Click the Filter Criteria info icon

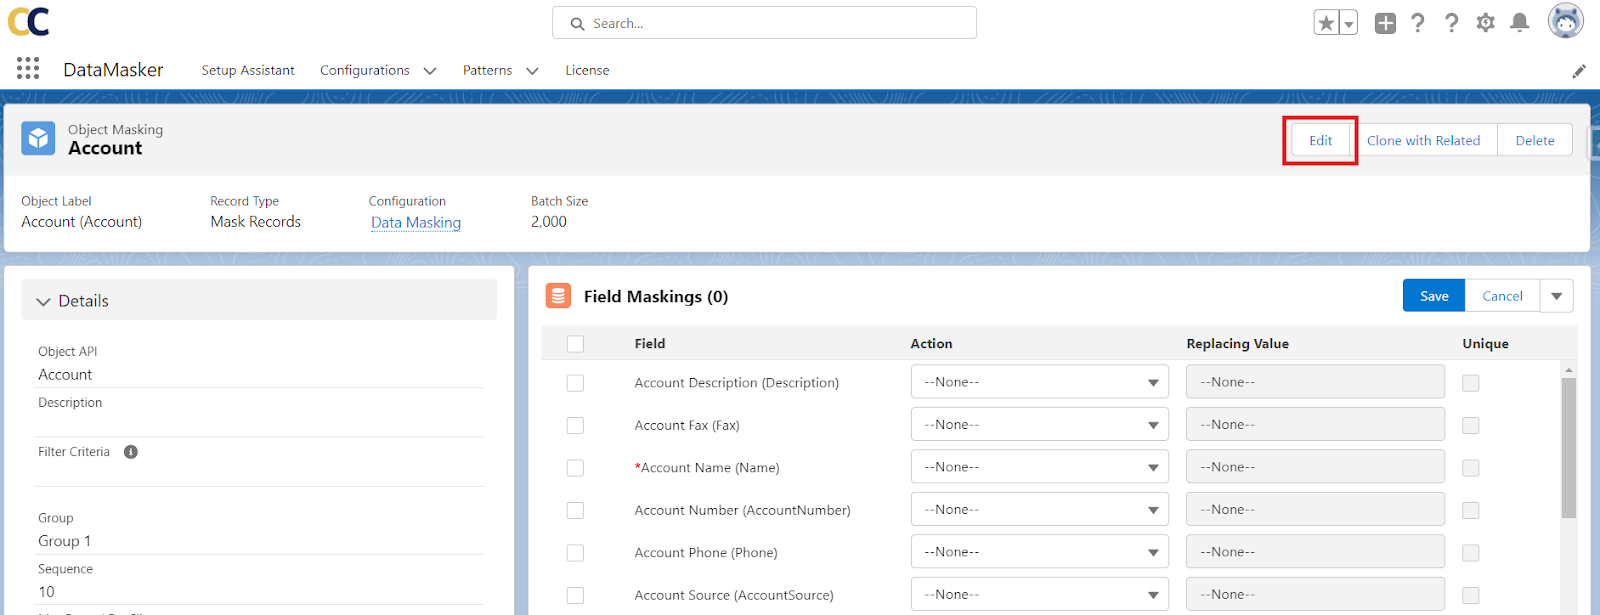[x=131, y=452]
